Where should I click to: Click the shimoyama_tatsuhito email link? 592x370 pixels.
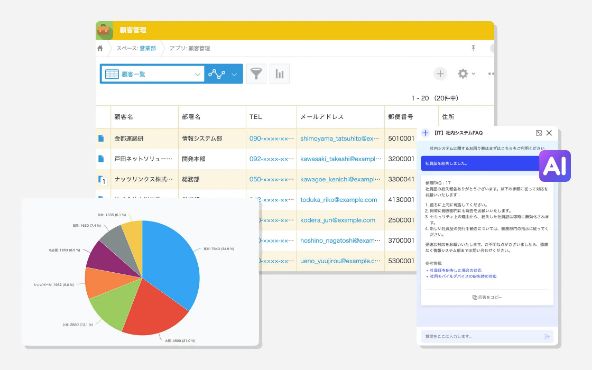(x=339, y=139)
